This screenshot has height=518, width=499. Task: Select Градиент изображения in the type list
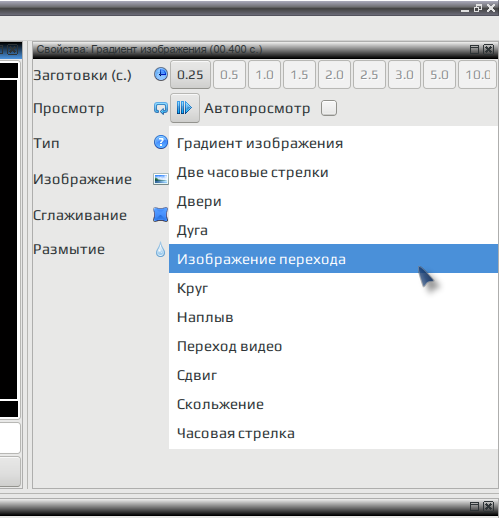[333, 143]
